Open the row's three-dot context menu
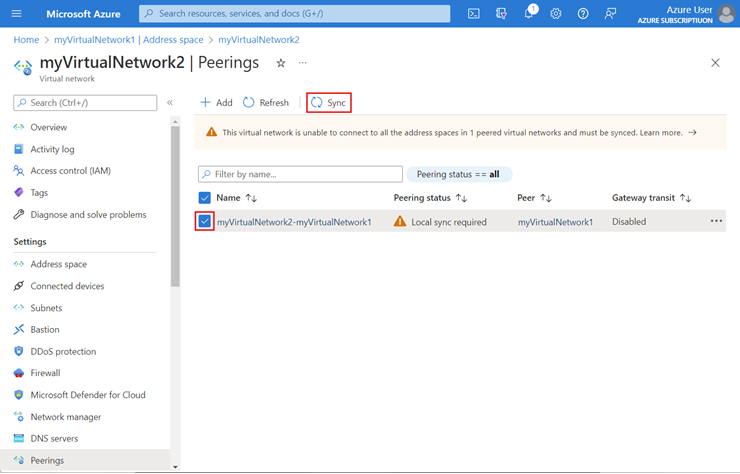The width and height of the screenshot is (740, 474). pyautogui.click(x=716, y=221)
